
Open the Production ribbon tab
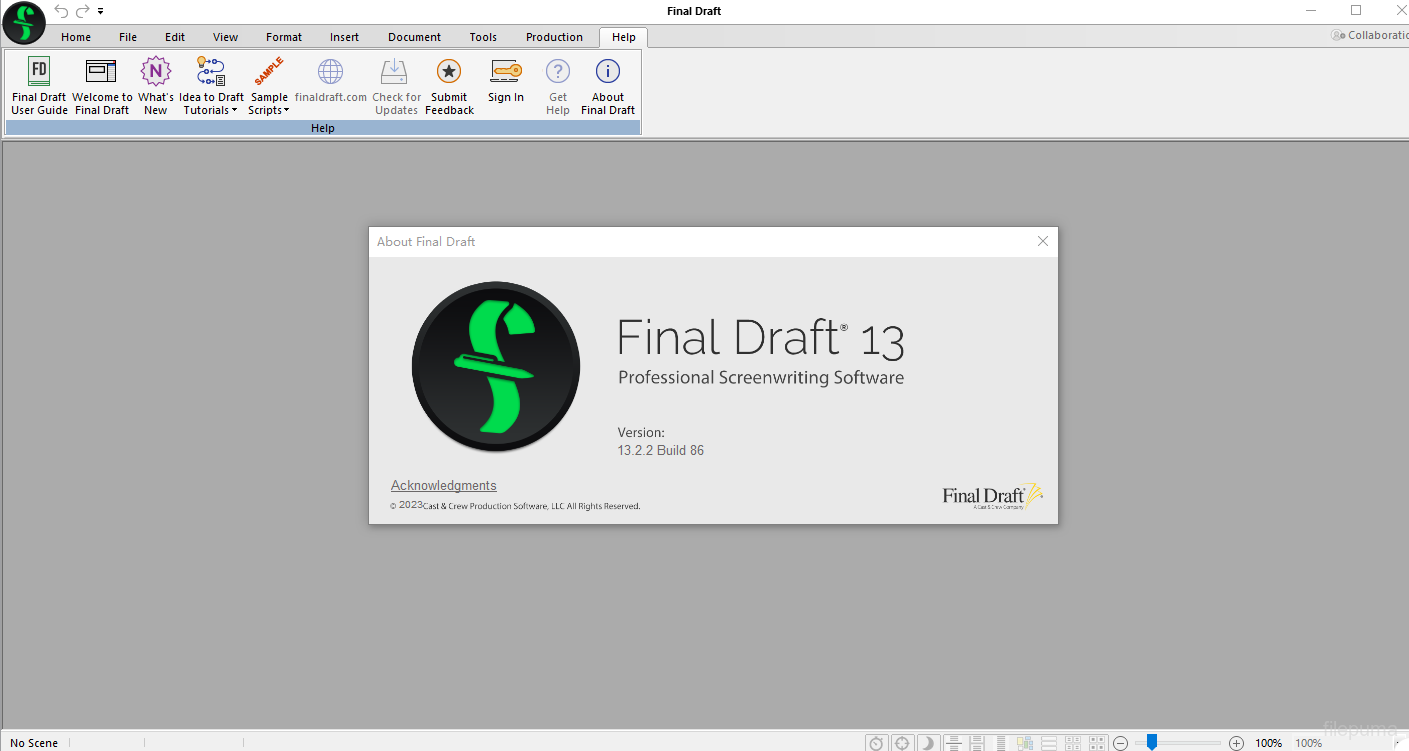click(x=554, y=37)
